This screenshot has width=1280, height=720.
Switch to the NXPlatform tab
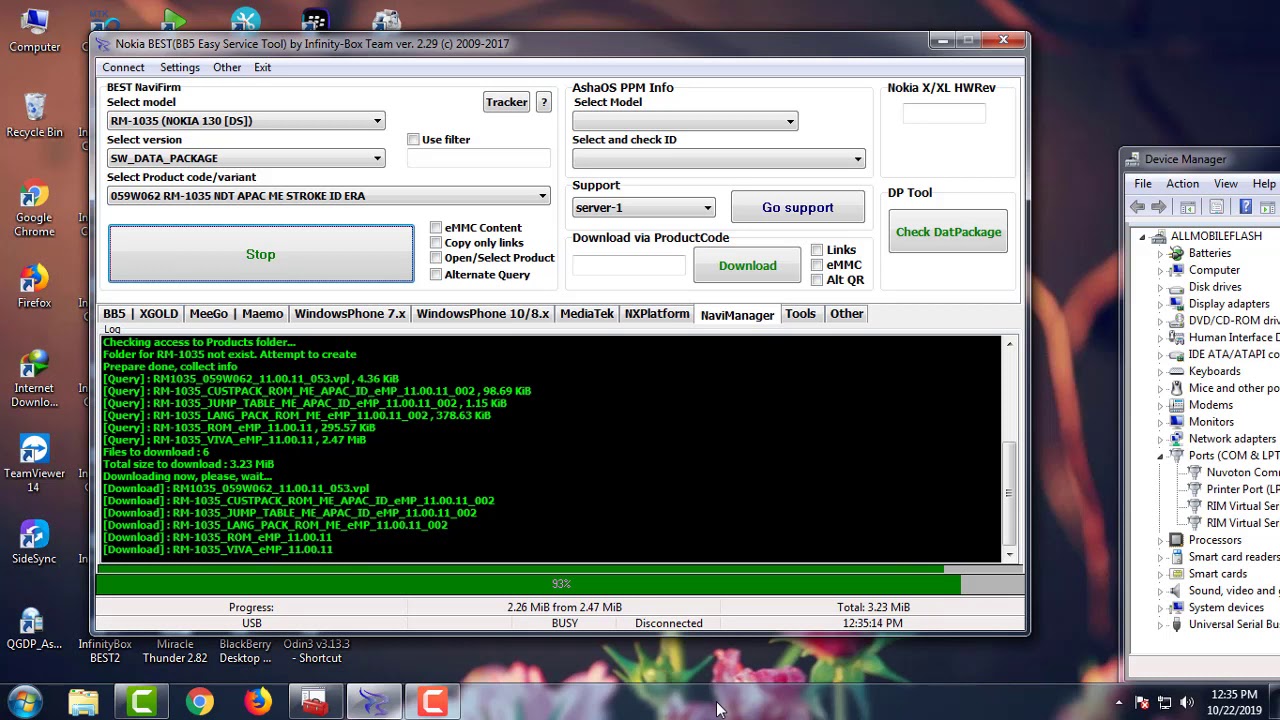657,314
